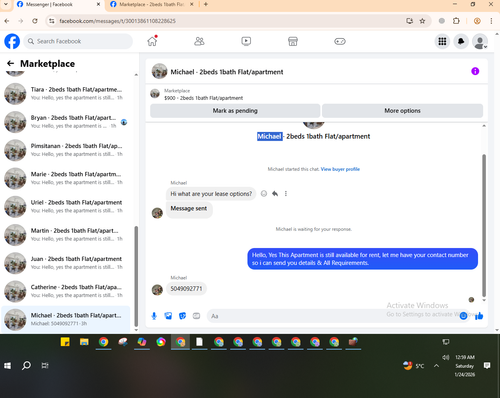
Task: Open emoji picker in message box
Action: [x=463, y=316]
